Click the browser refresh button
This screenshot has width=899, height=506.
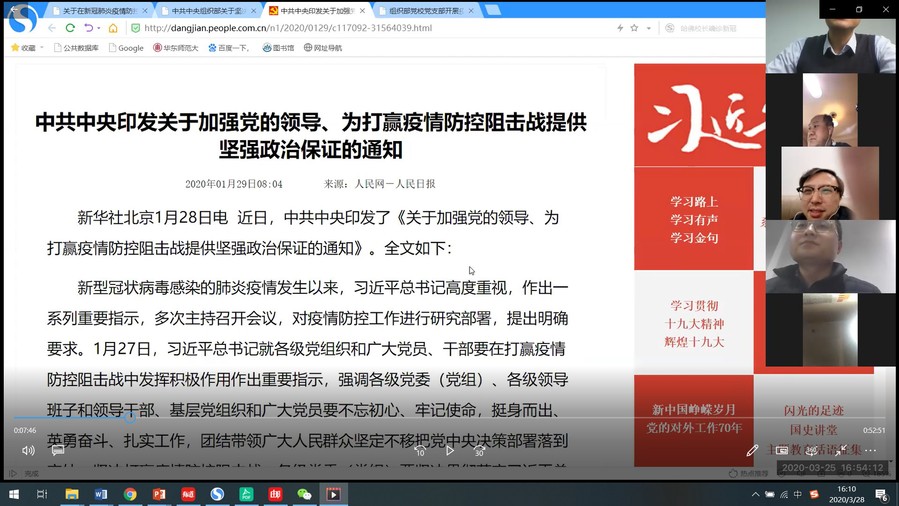70,28
